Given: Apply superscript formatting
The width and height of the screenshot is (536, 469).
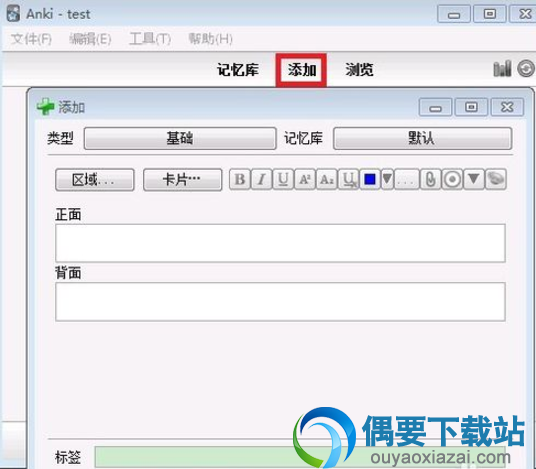Looking at the screenshot, I should point(305,179).
